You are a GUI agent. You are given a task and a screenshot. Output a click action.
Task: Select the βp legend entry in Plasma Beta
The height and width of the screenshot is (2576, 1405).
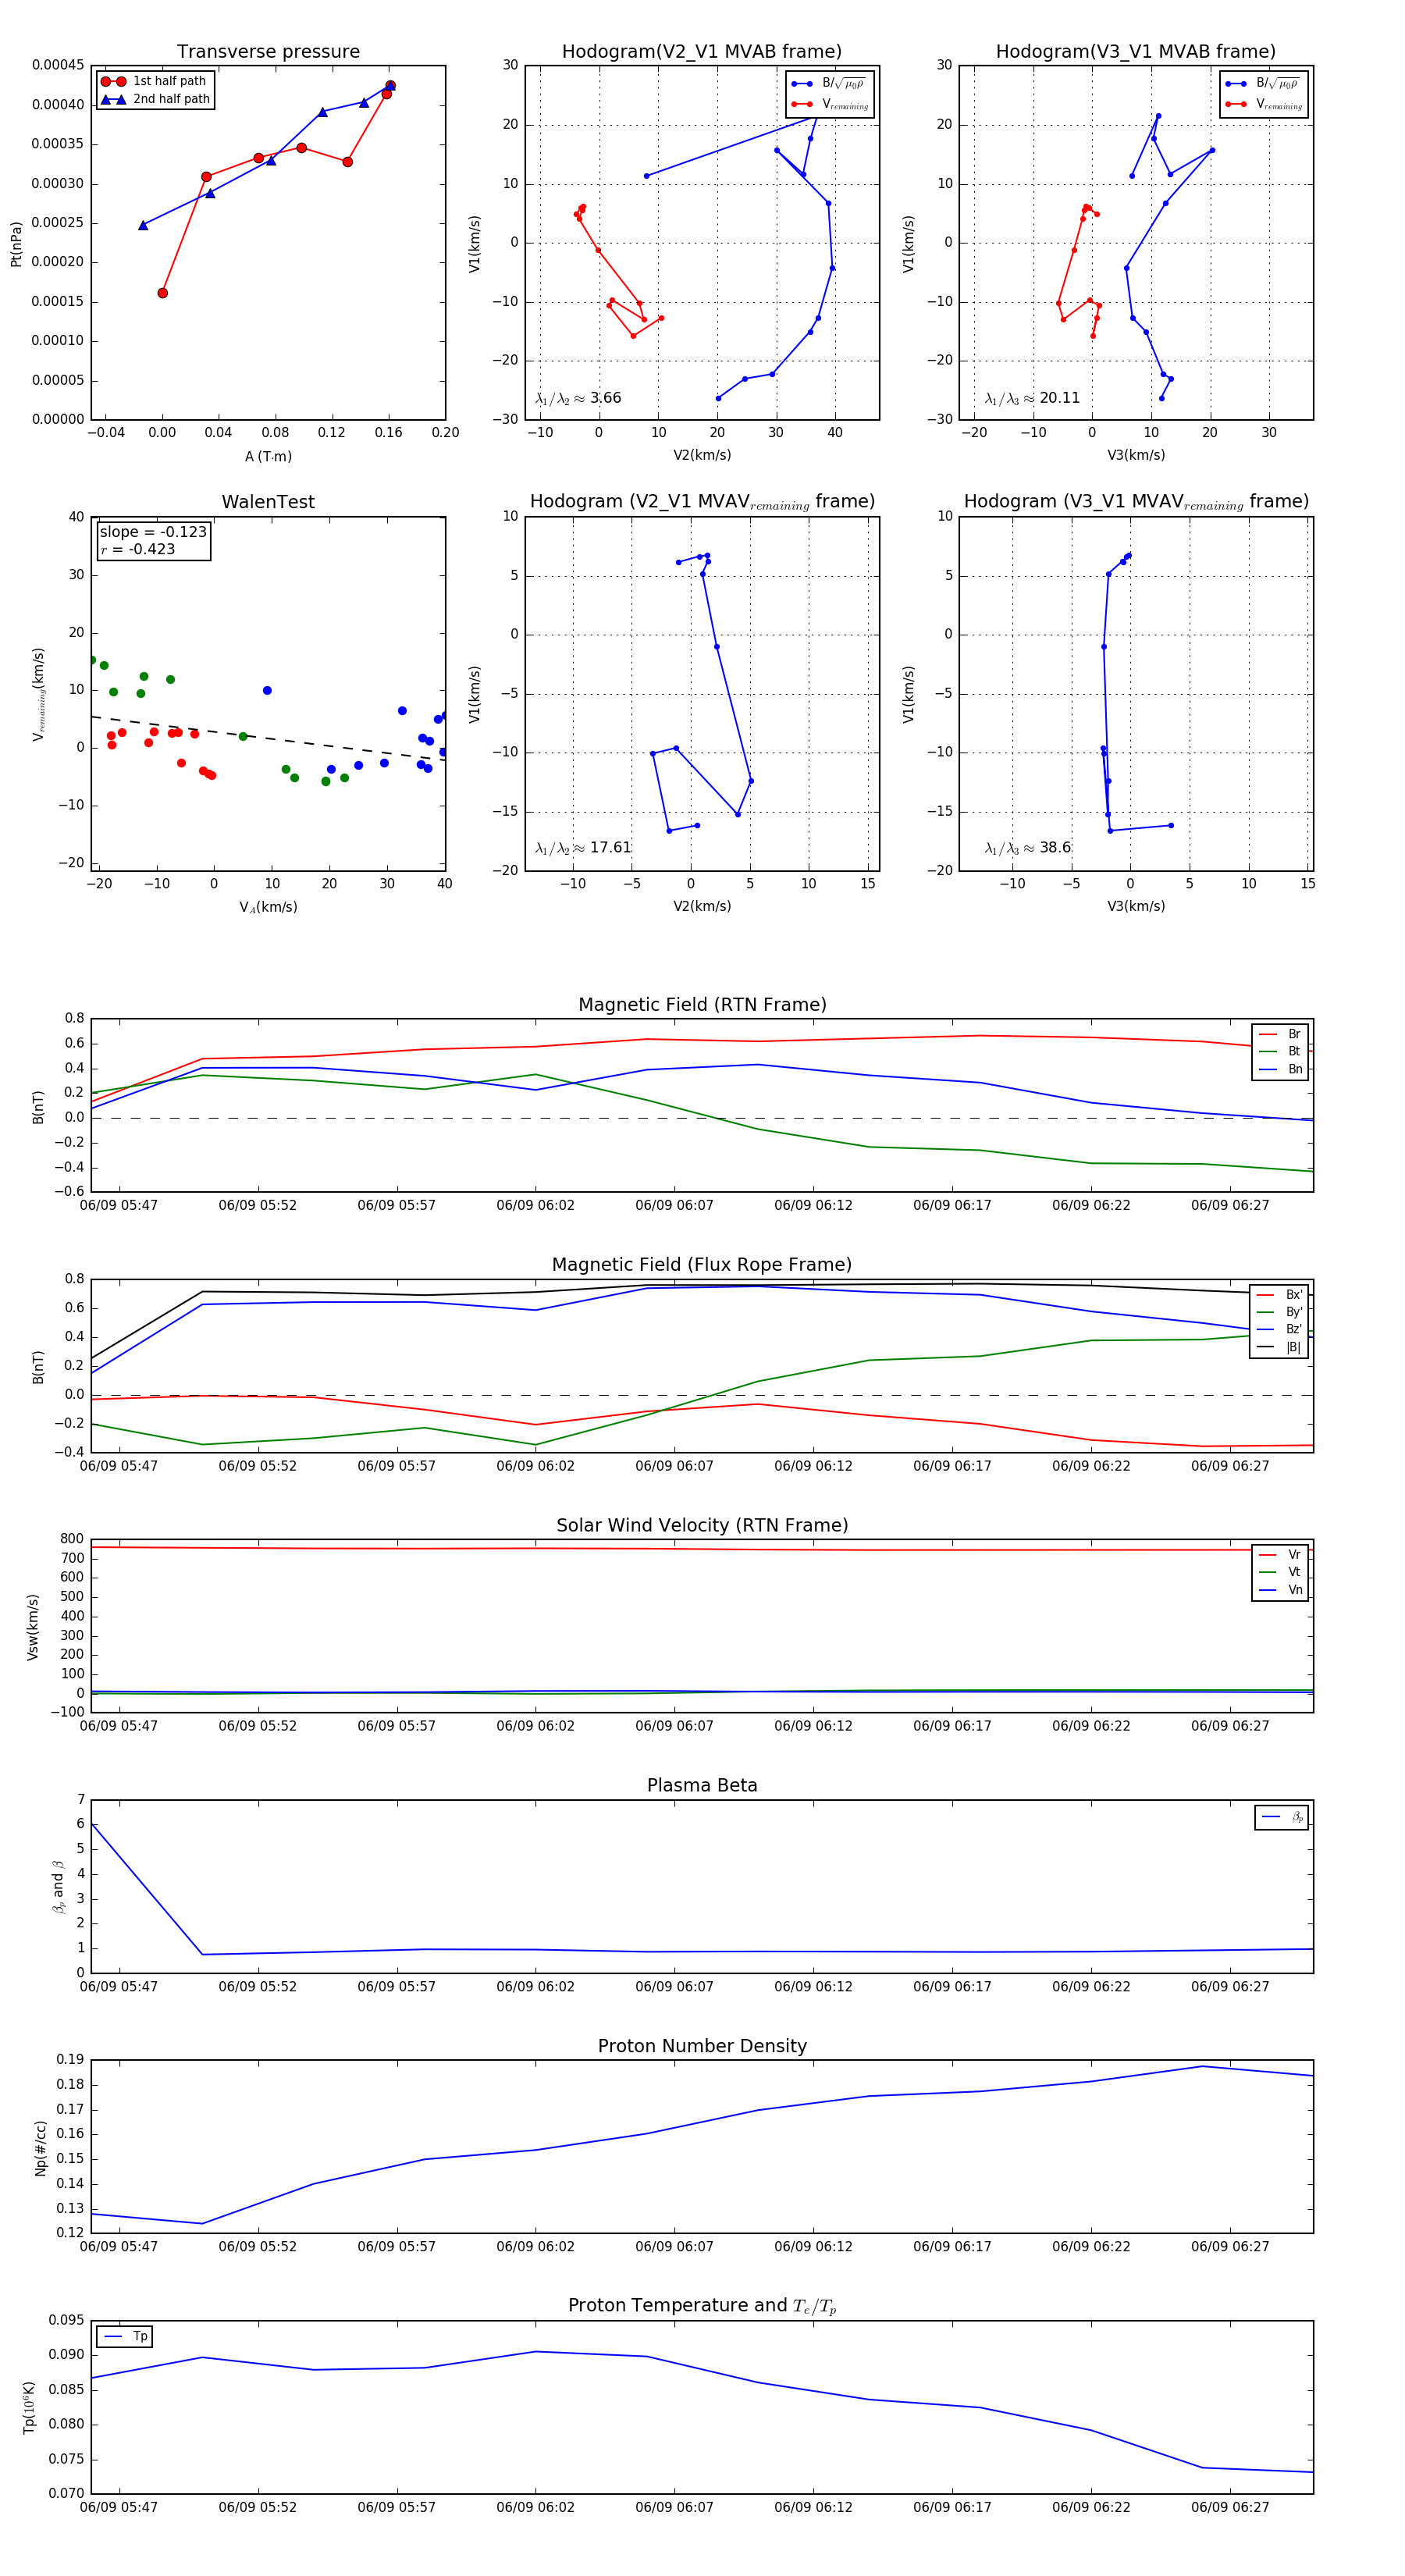pyautogui.click(x=1282, y=1817)
